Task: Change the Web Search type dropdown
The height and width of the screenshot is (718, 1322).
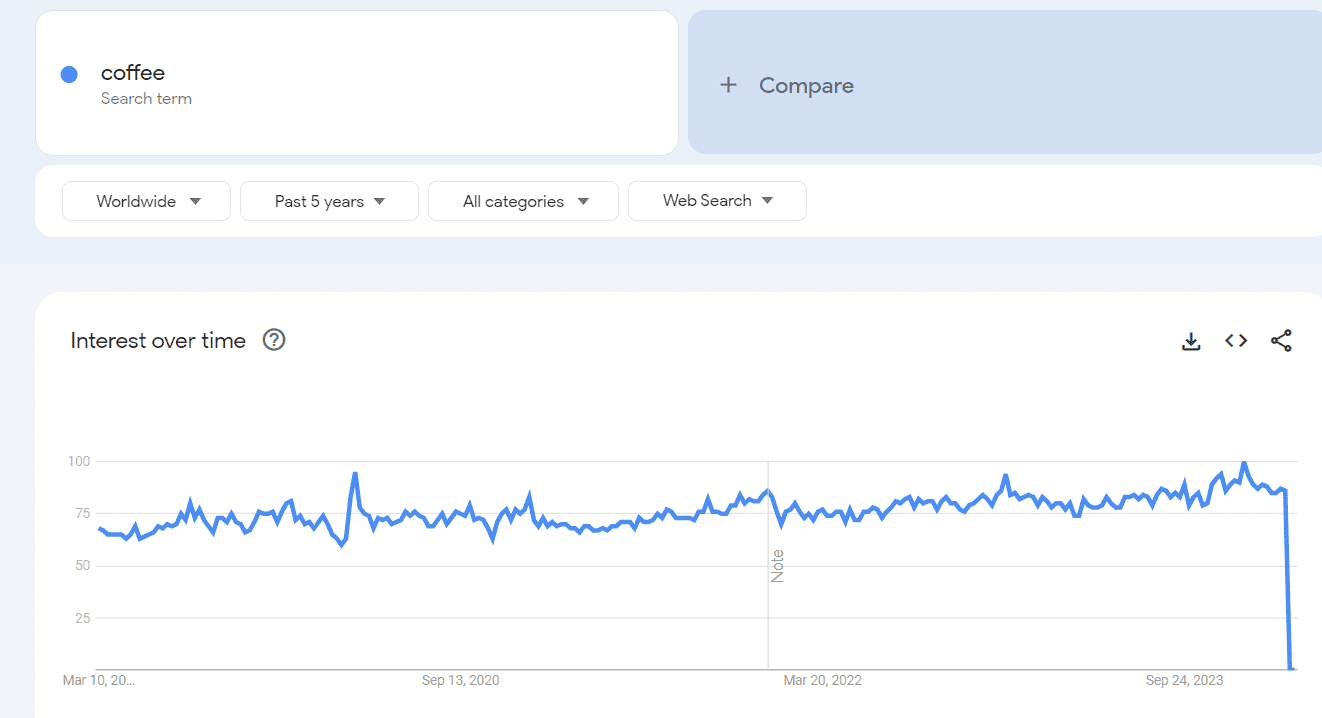Action: pos(717,201)
